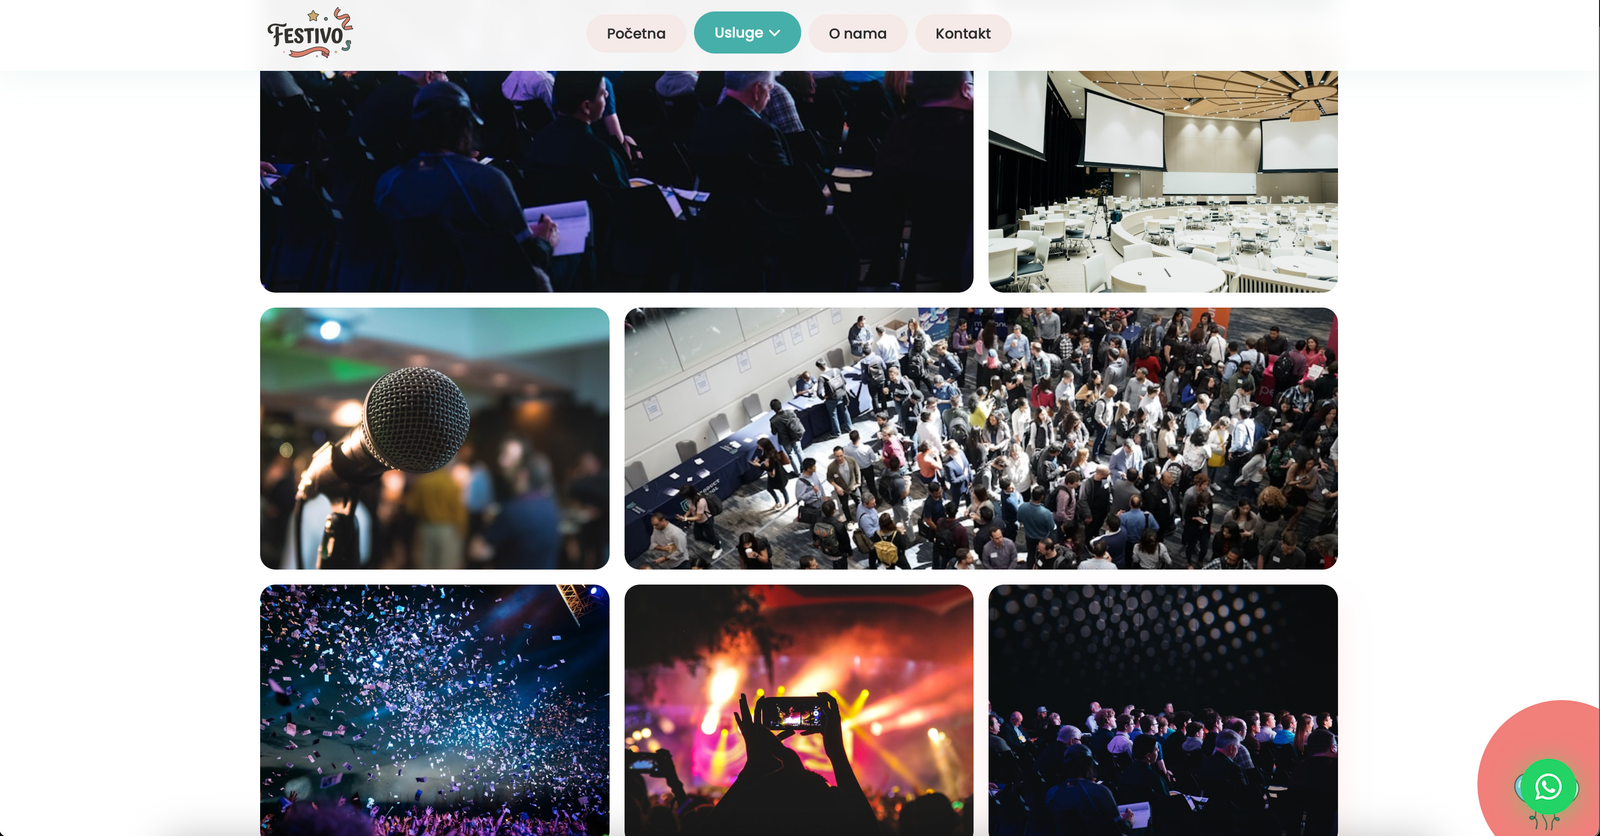Open the microphone close-up photo
This screenshot has width=1600, height=836.
click(435, 438)
